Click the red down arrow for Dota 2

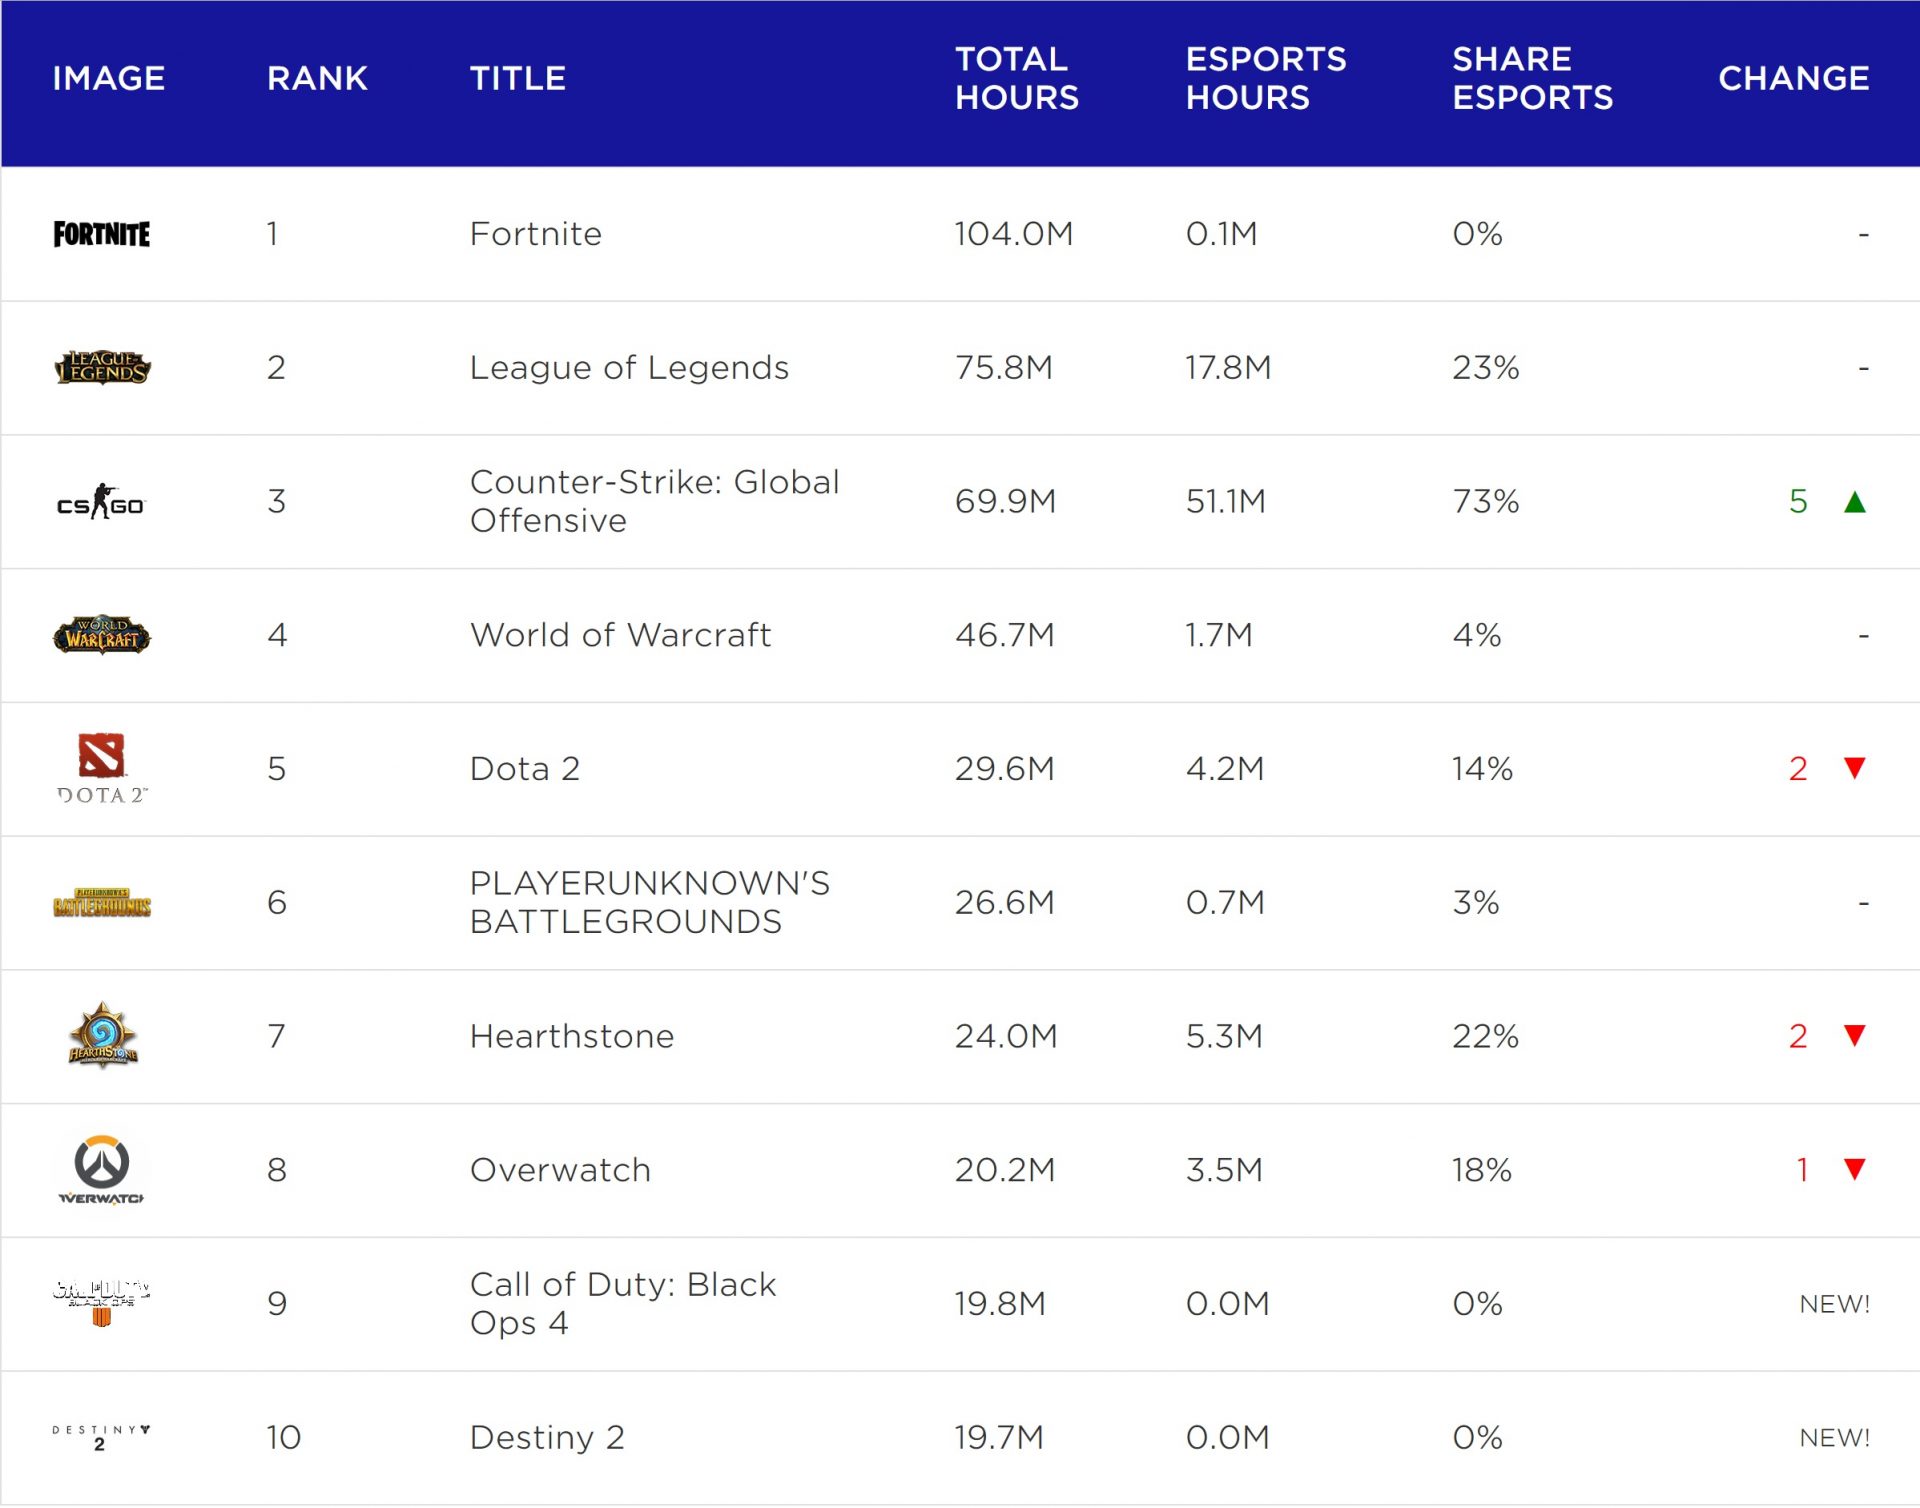tap(1855, 769)
